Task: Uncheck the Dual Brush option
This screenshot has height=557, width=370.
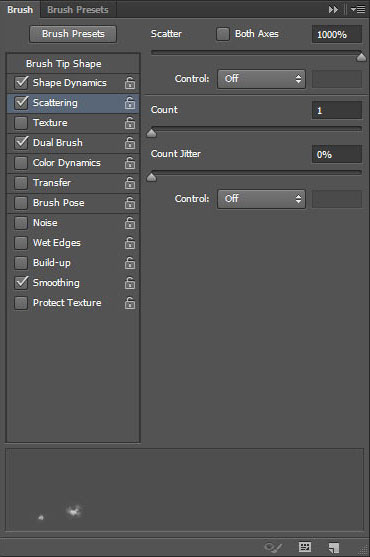Action: pyautogui.click(x=21, y=143)
